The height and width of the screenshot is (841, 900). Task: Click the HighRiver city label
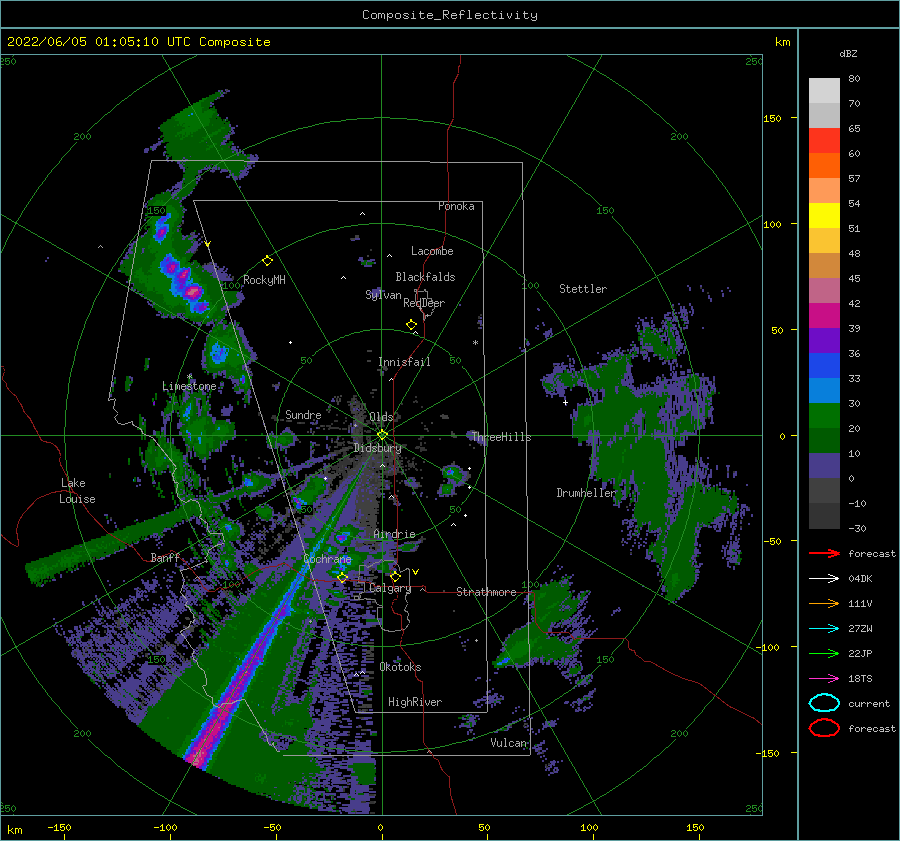[415, 702]
